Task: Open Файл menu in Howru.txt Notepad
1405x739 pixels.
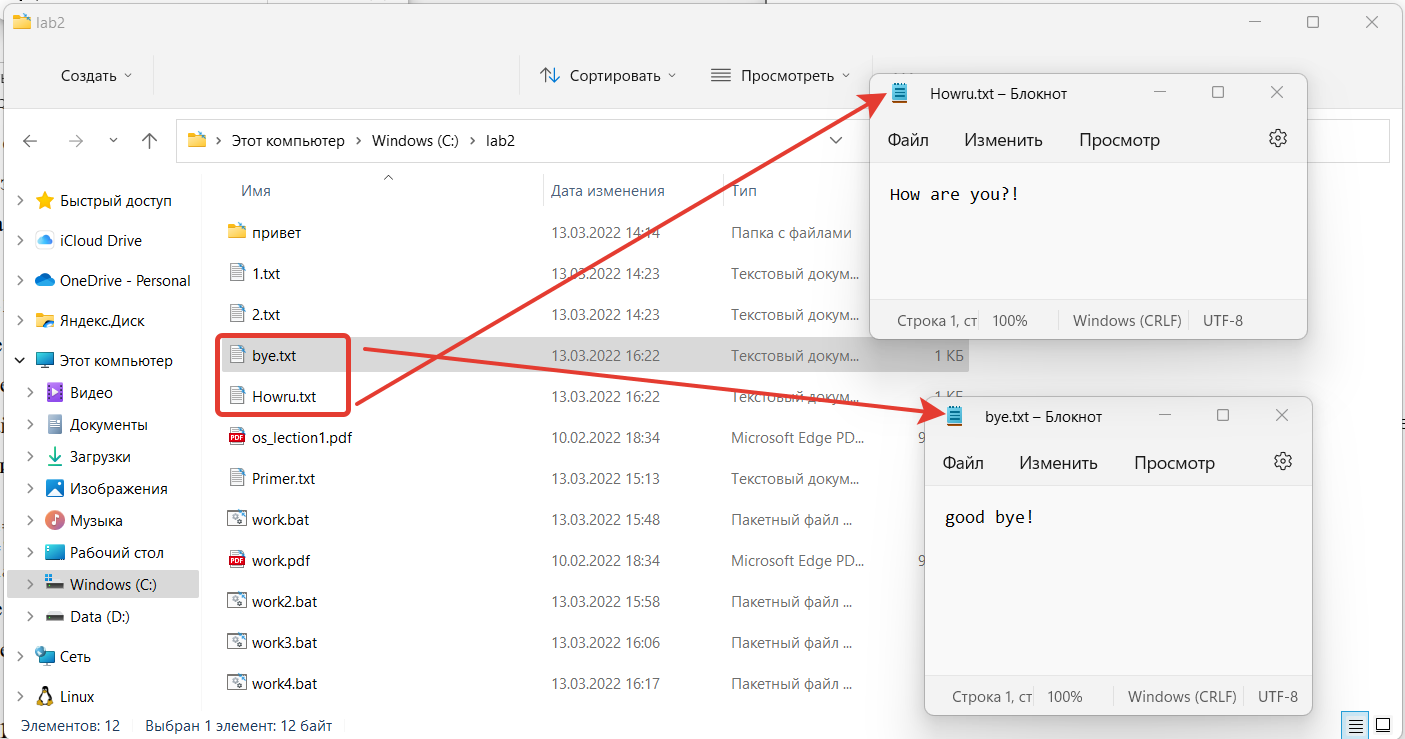Action: [x=908, y=139]
